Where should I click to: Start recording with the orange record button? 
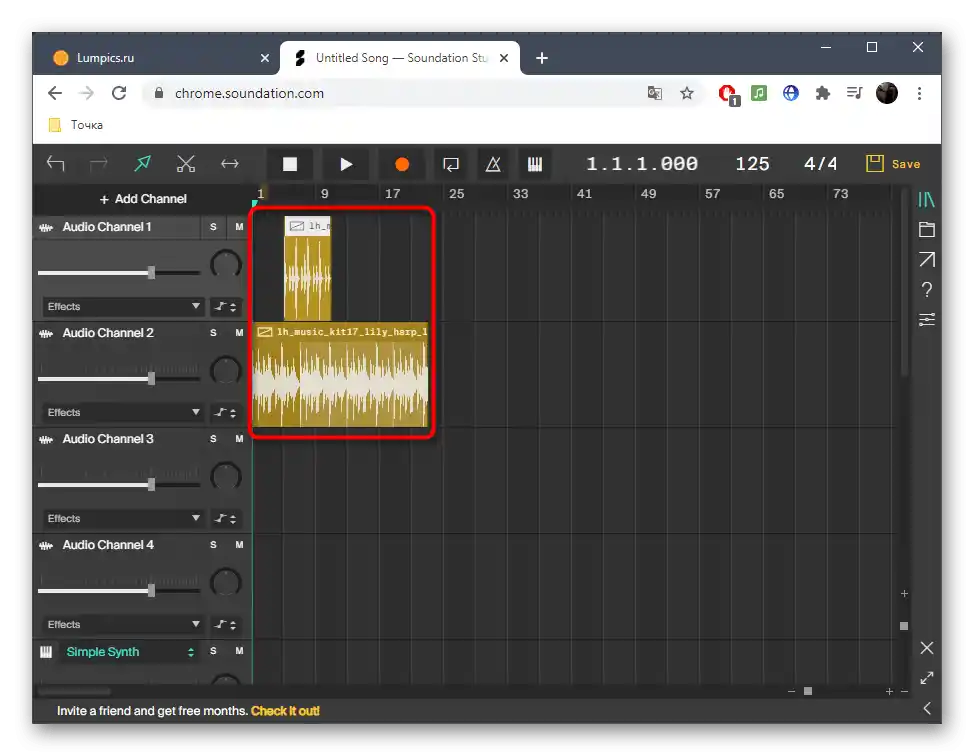click(x=402, y=164)
